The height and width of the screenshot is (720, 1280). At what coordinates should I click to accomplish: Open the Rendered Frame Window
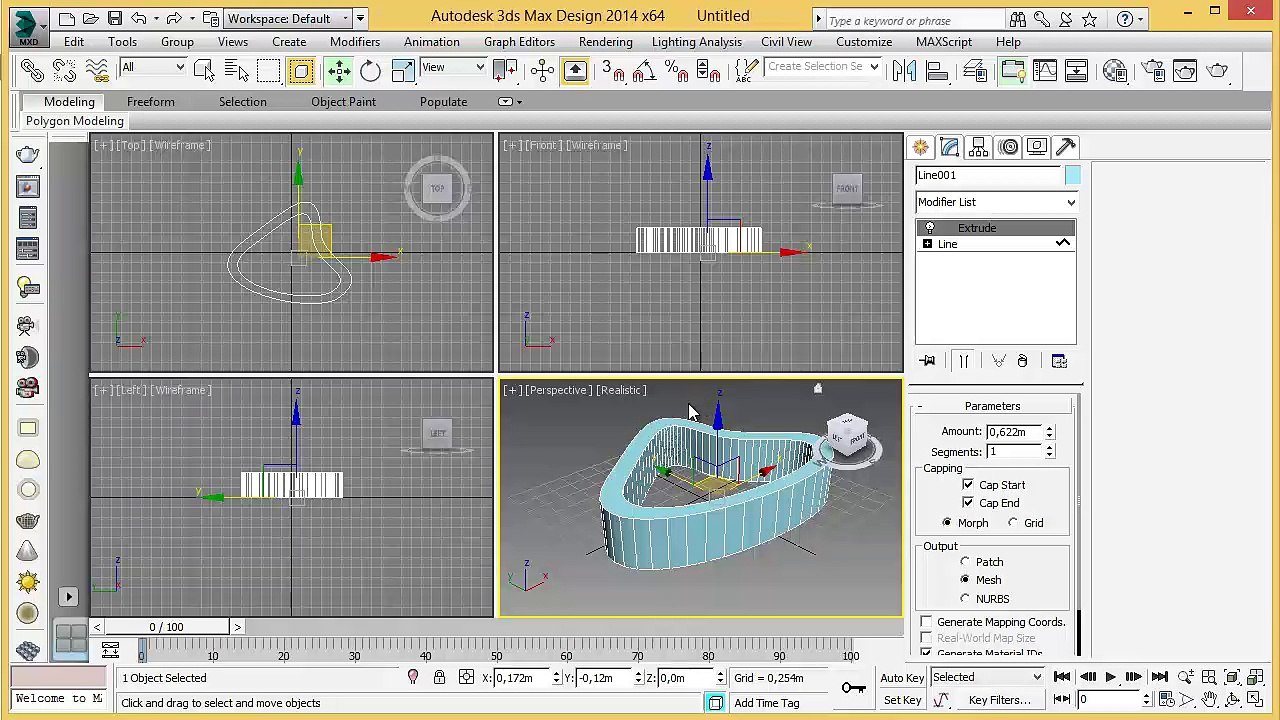coord(1185,70)
